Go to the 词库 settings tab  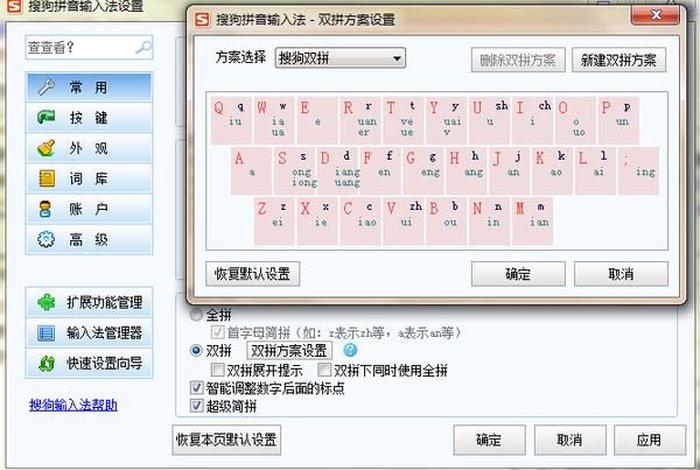point(89,179)
